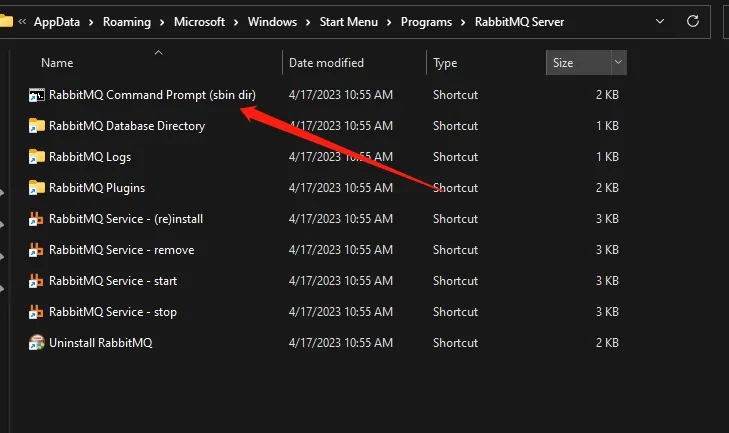Navigate to Start Menu in breadcrumb

[349, 22]
